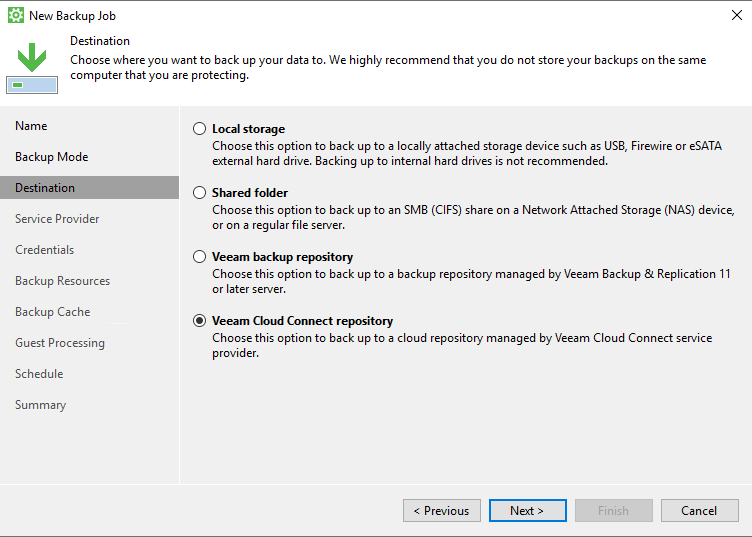Click the Veeam Cloud Connect description text
This screenshot has width=752, height=537.
click(x=462, y=345)
